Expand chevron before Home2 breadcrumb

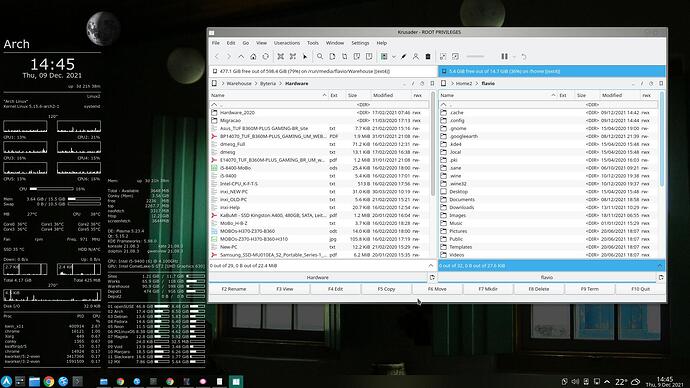(452, 84)
